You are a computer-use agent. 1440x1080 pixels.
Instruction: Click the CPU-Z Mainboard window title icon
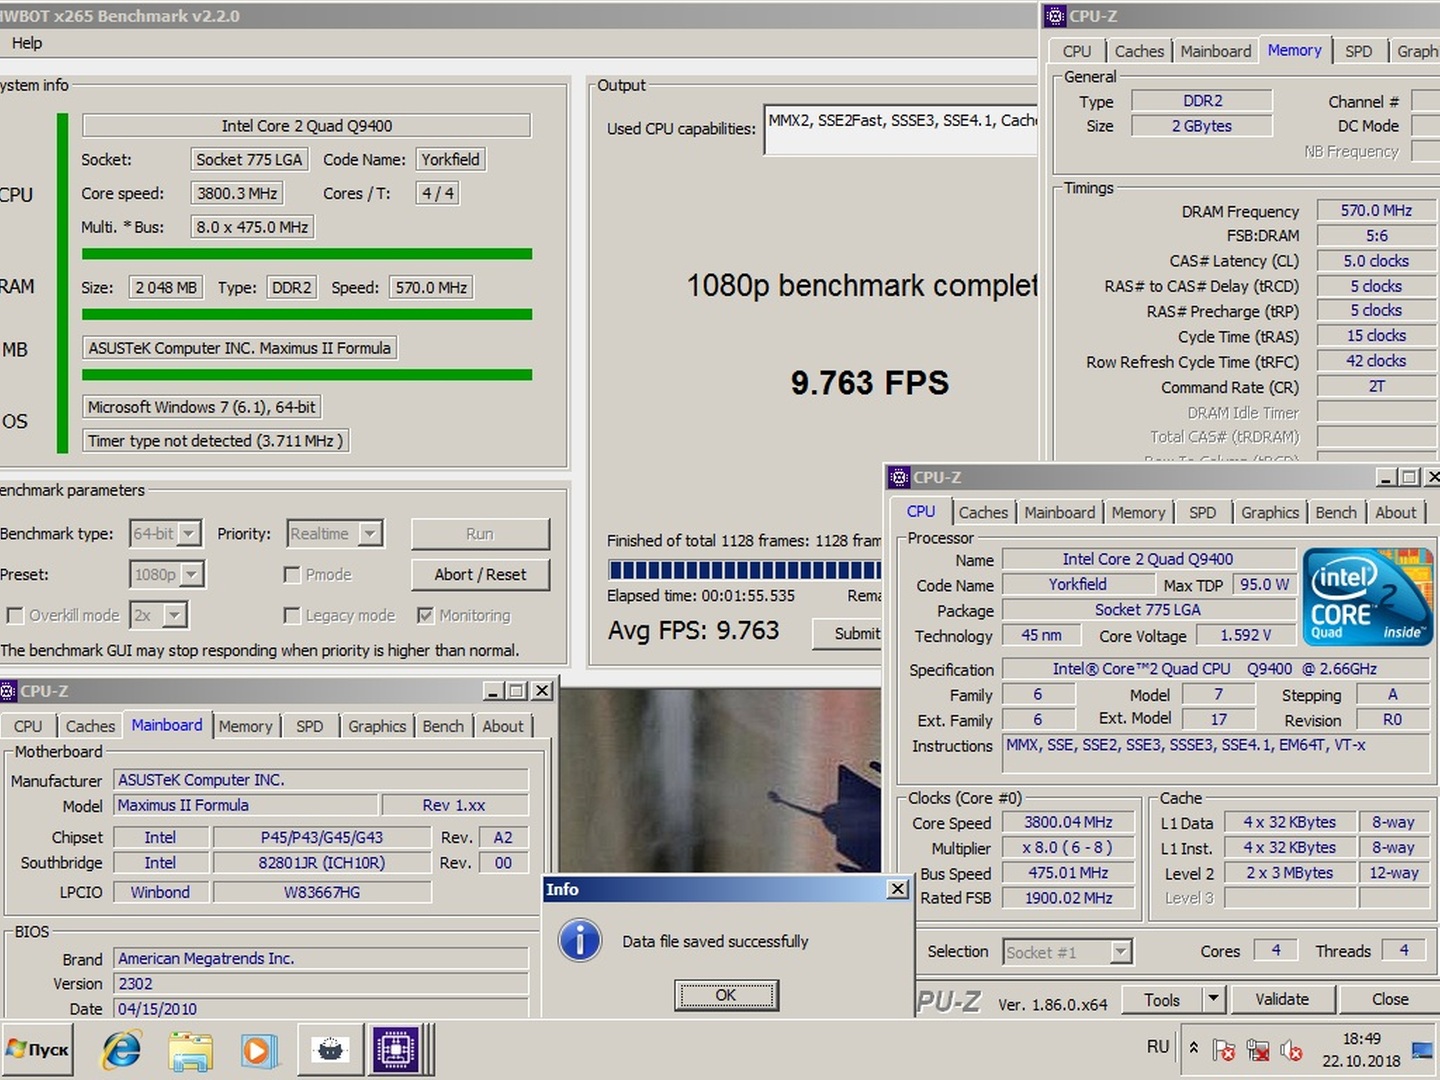point(7,691)
